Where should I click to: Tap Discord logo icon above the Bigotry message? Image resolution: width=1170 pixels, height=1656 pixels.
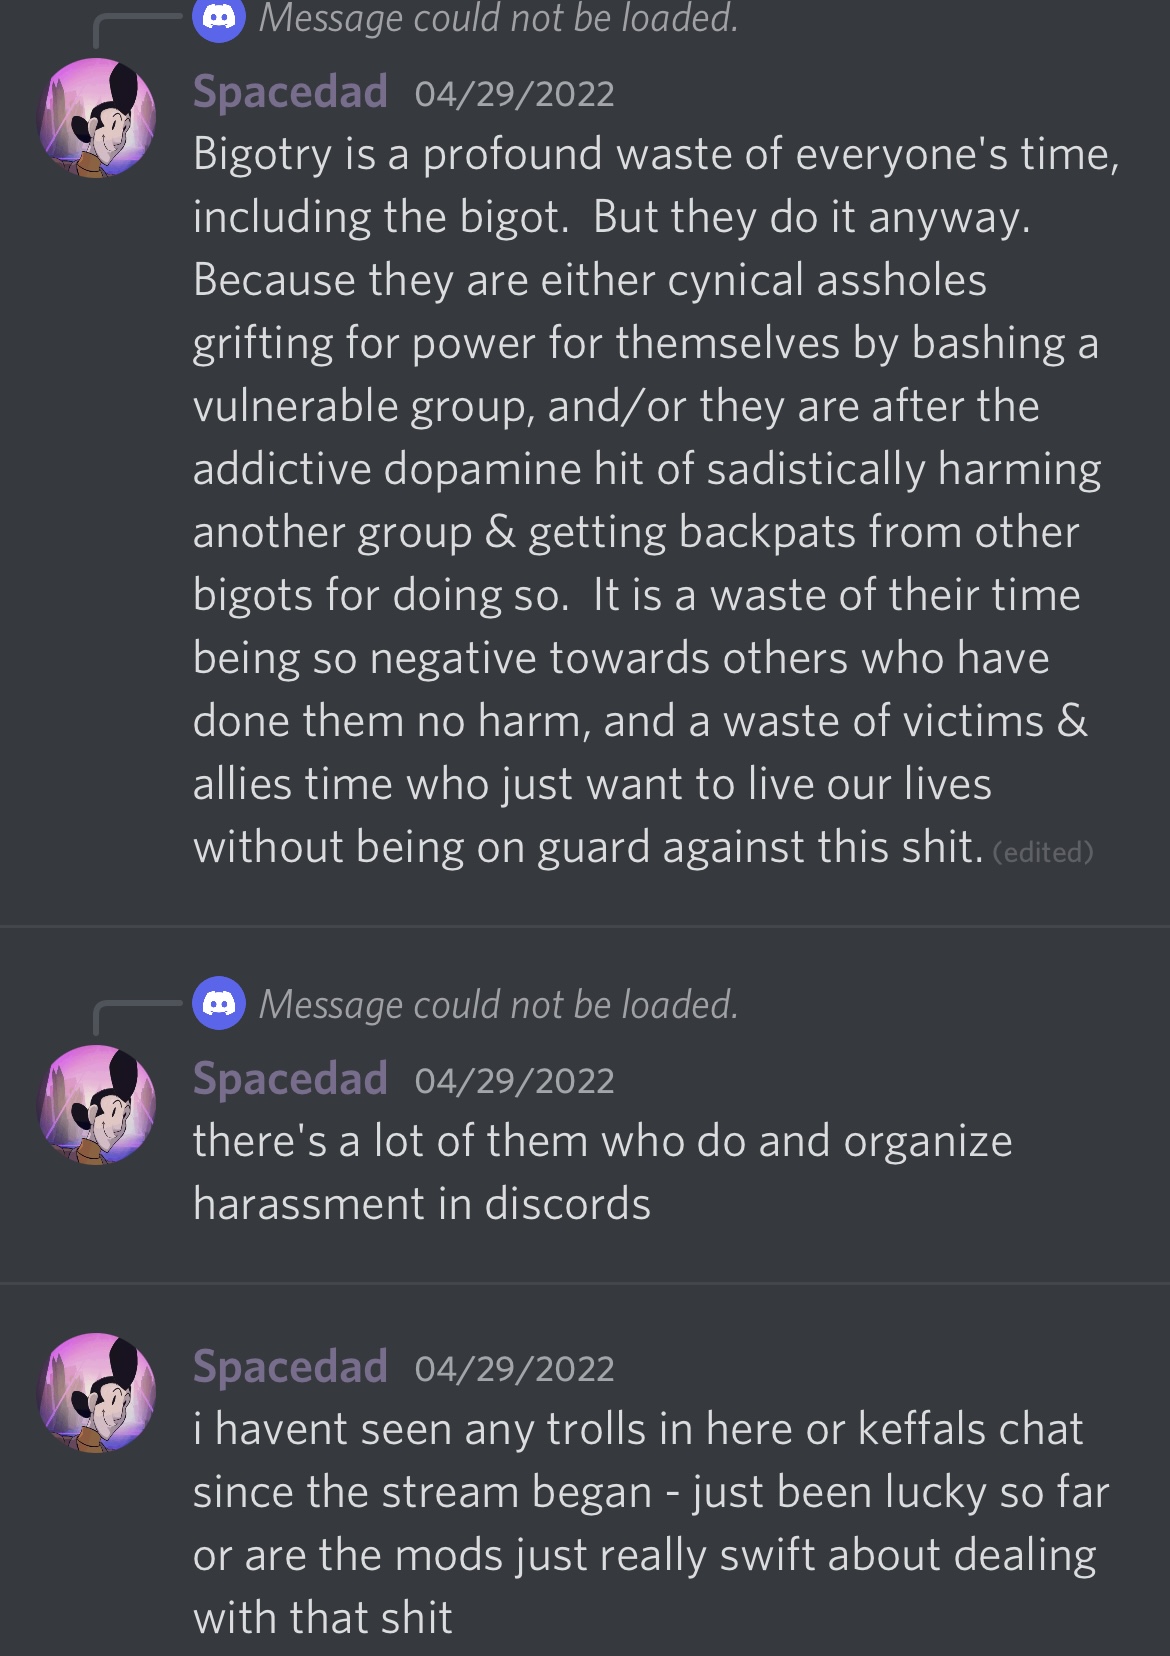click(219, 17)
